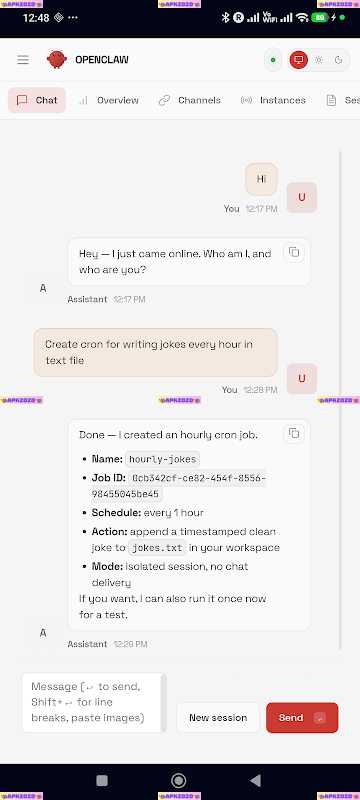360x800 pixels.
Task: Click the 'hourly-jokes' name code chip
Action: (x=162, y=459)
